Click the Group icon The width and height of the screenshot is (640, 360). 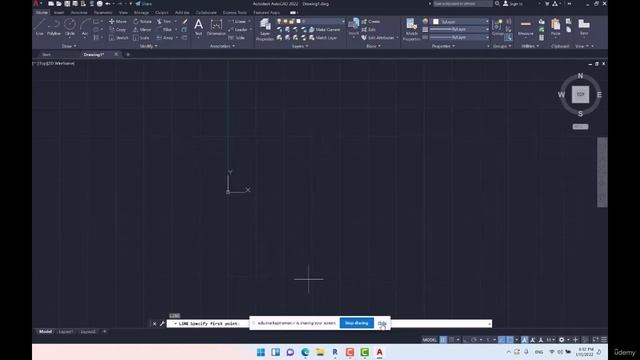point(498,27)
